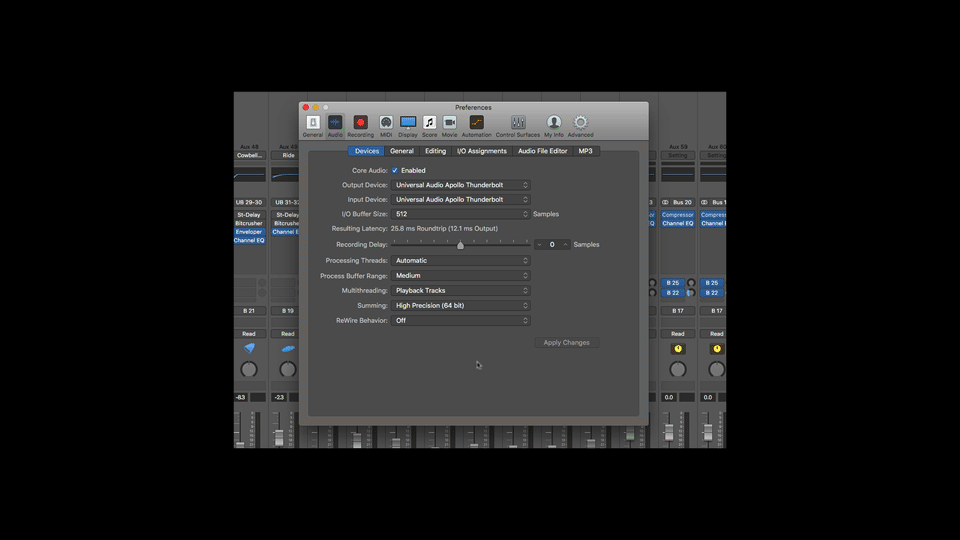Image resolution: width=960 pixels, height=540 pixels.
Task: Click the 0.0 level readout on Aux 59
Action: (669, 397)
